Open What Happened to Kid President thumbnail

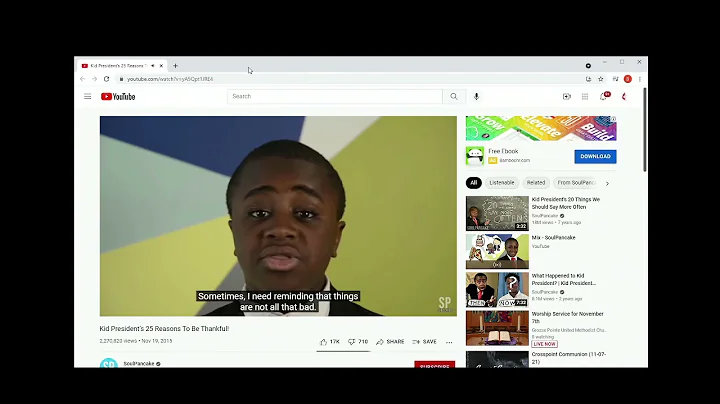[x=497, y=290]
